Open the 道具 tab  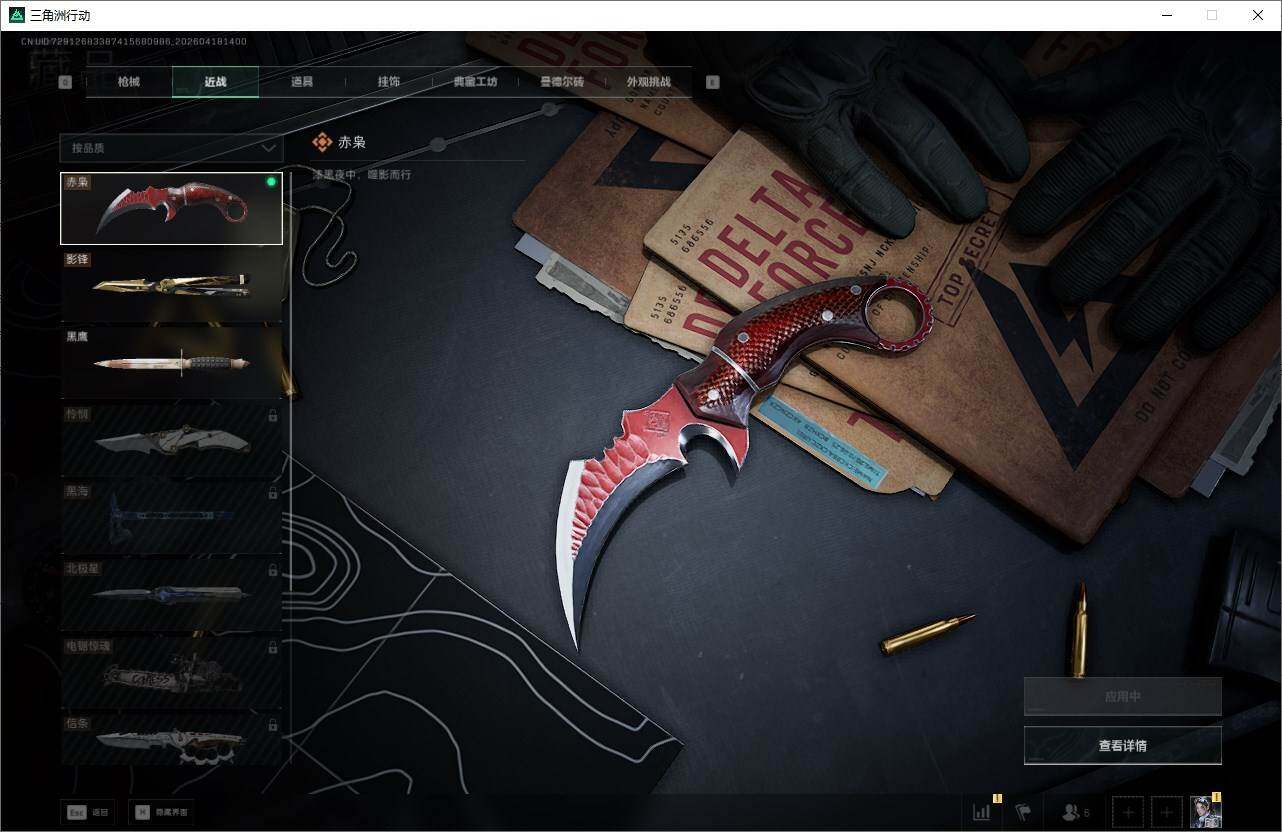tap(302, 82)
